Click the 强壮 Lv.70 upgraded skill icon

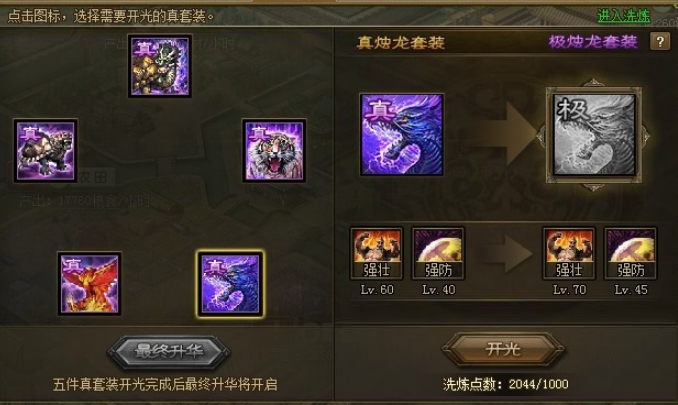coord(569,253)
